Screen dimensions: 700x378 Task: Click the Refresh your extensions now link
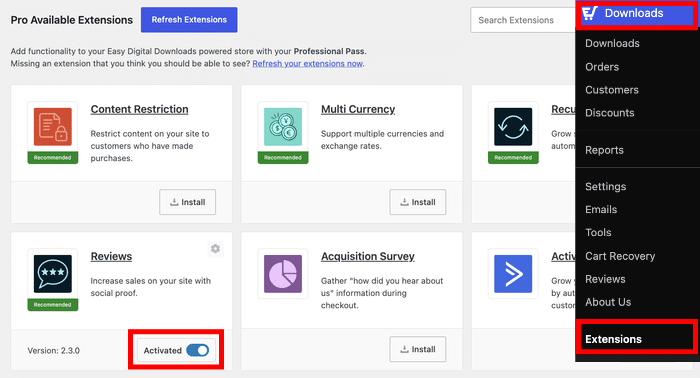308,63
